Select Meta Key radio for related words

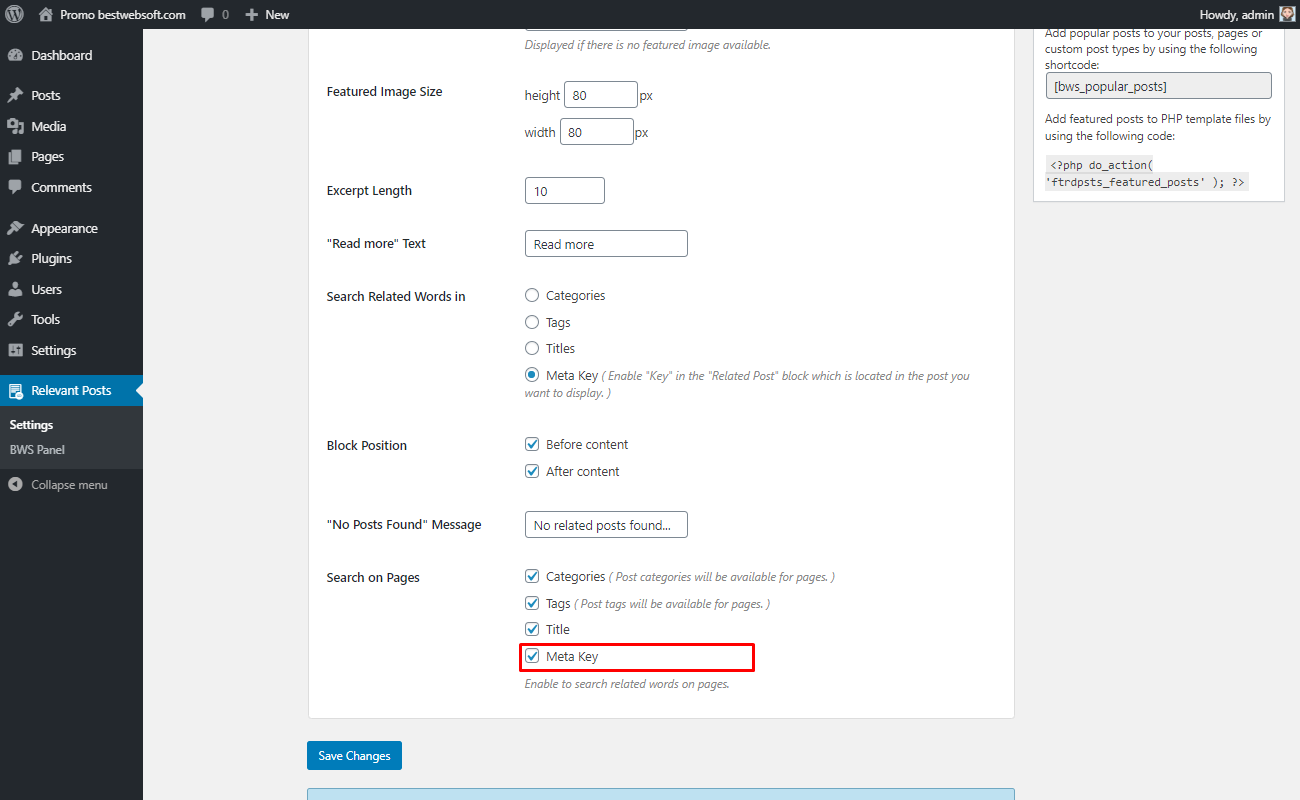pos(532,375)
